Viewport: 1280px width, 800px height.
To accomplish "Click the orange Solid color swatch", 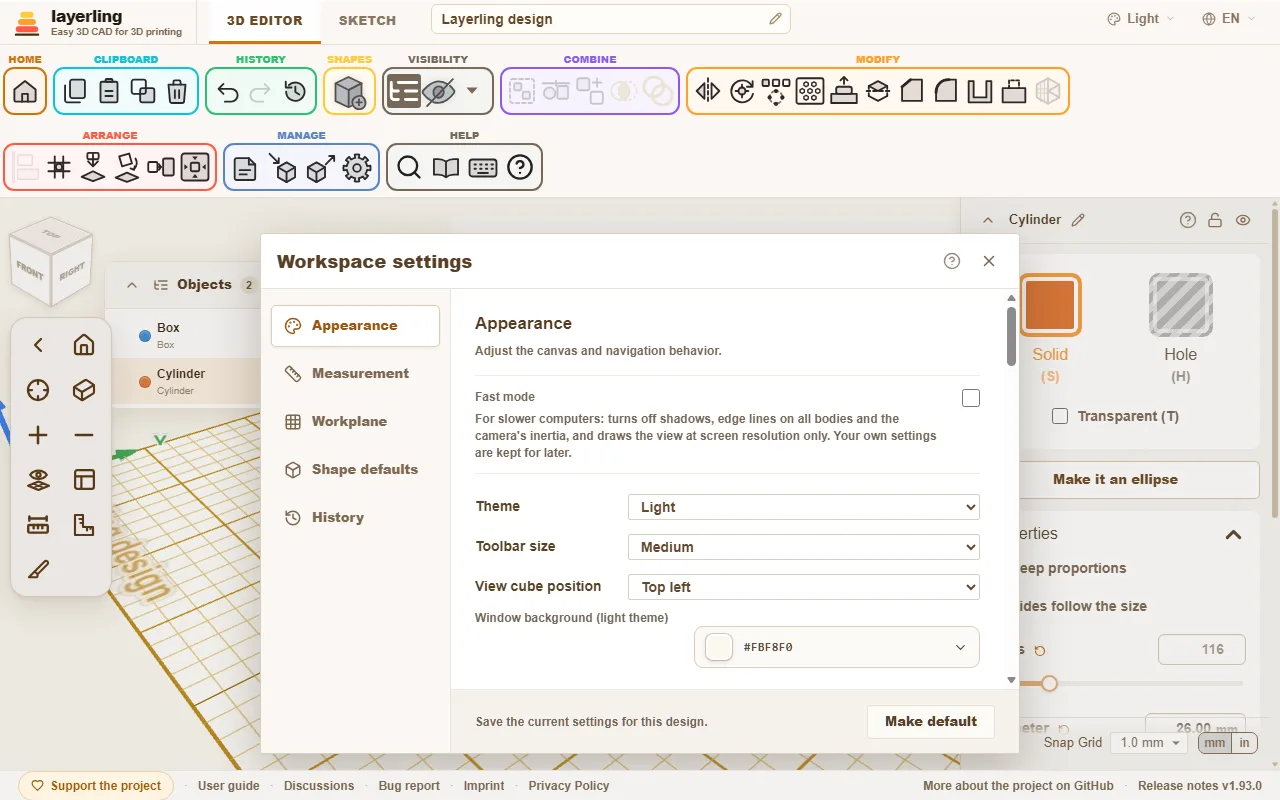I will [x=1050, y=304].
